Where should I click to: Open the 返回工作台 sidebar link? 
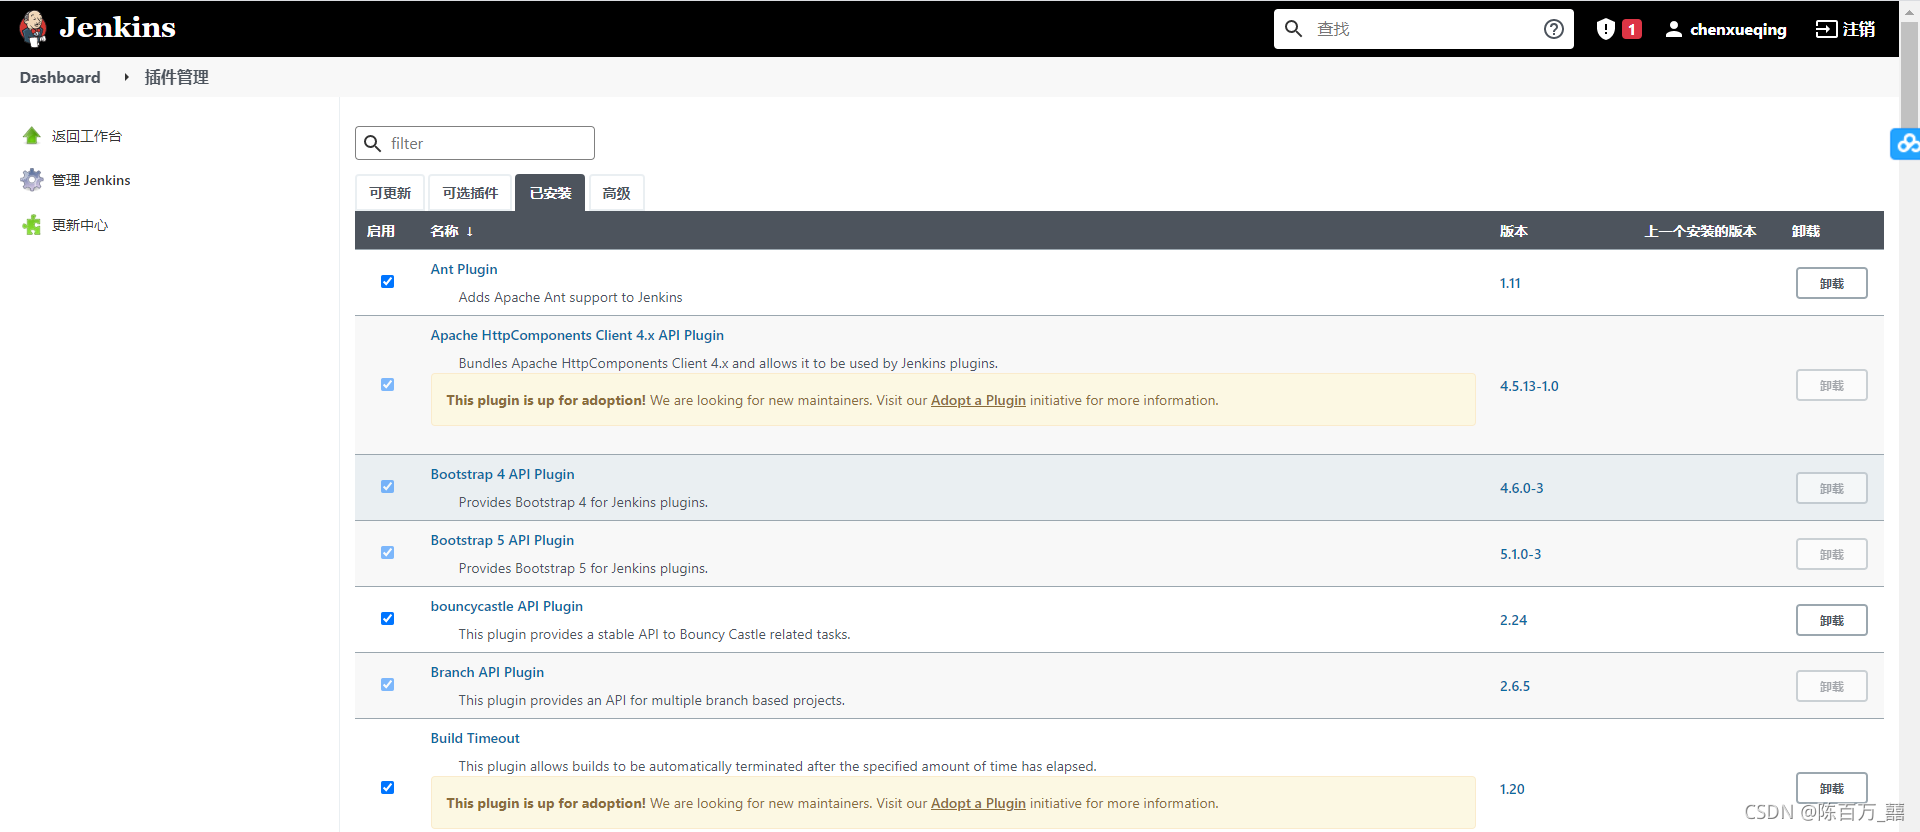click(87, 136)
